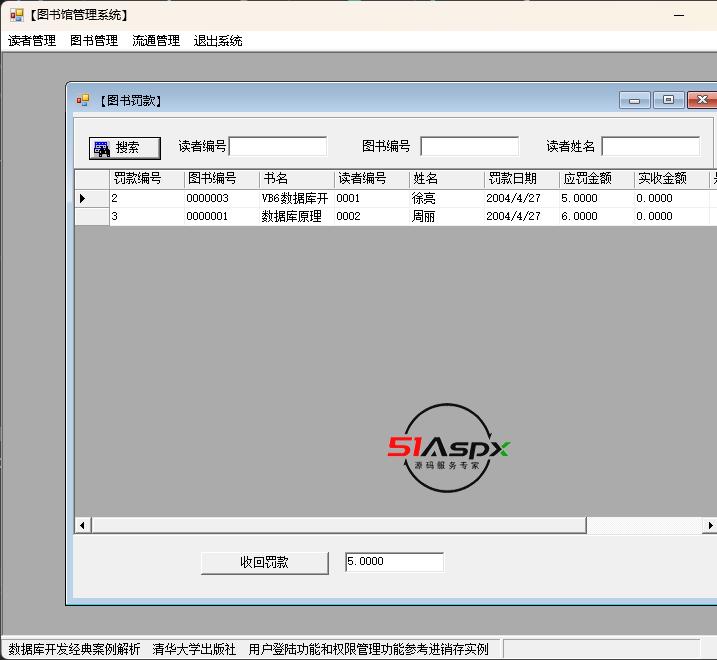Click the 读者姓名 text box
Screen dimensions: 717x660
coord(650,146)
